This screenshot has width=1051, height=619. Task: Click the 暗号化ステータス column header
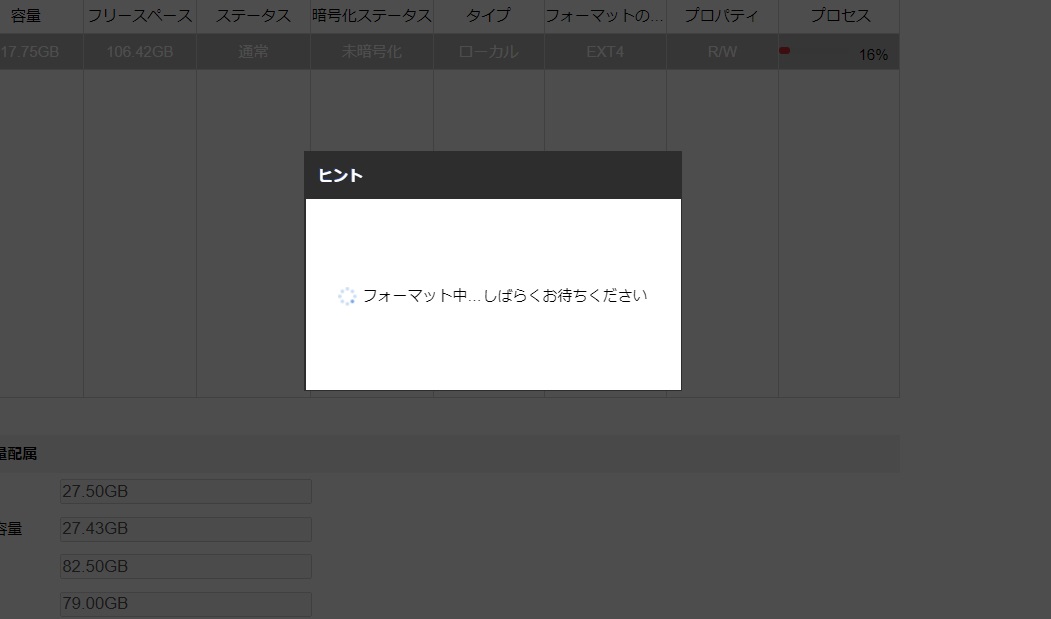(369, 15)
